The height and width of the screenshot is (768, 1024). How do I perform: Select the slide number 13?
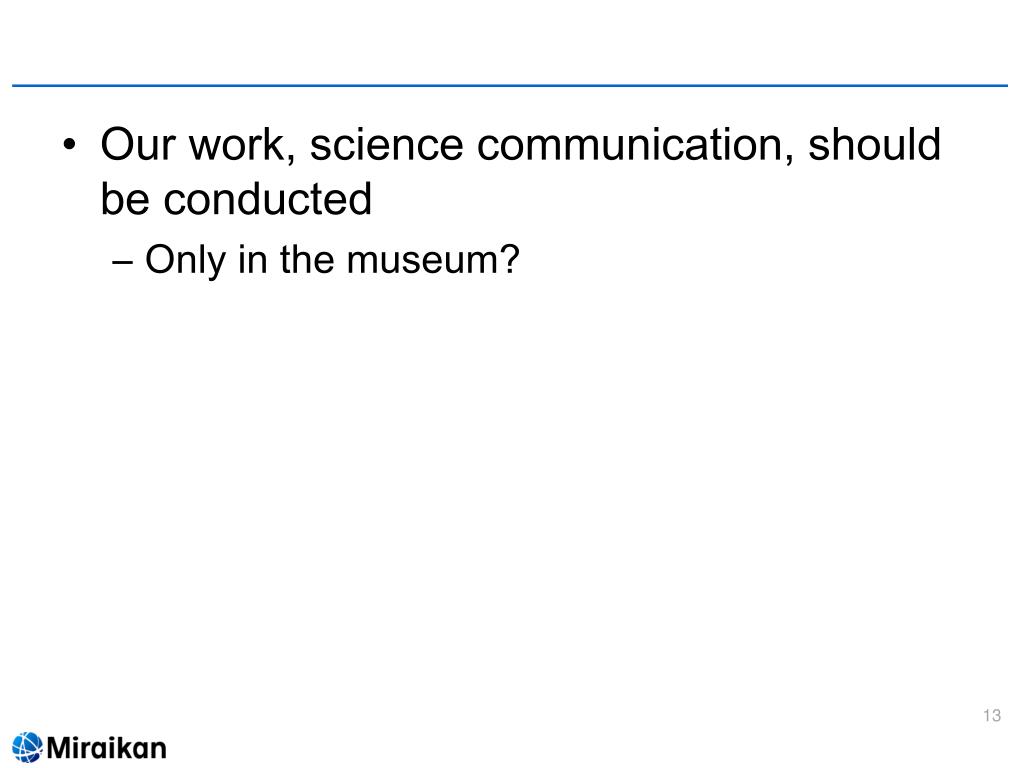coord(991,716)
